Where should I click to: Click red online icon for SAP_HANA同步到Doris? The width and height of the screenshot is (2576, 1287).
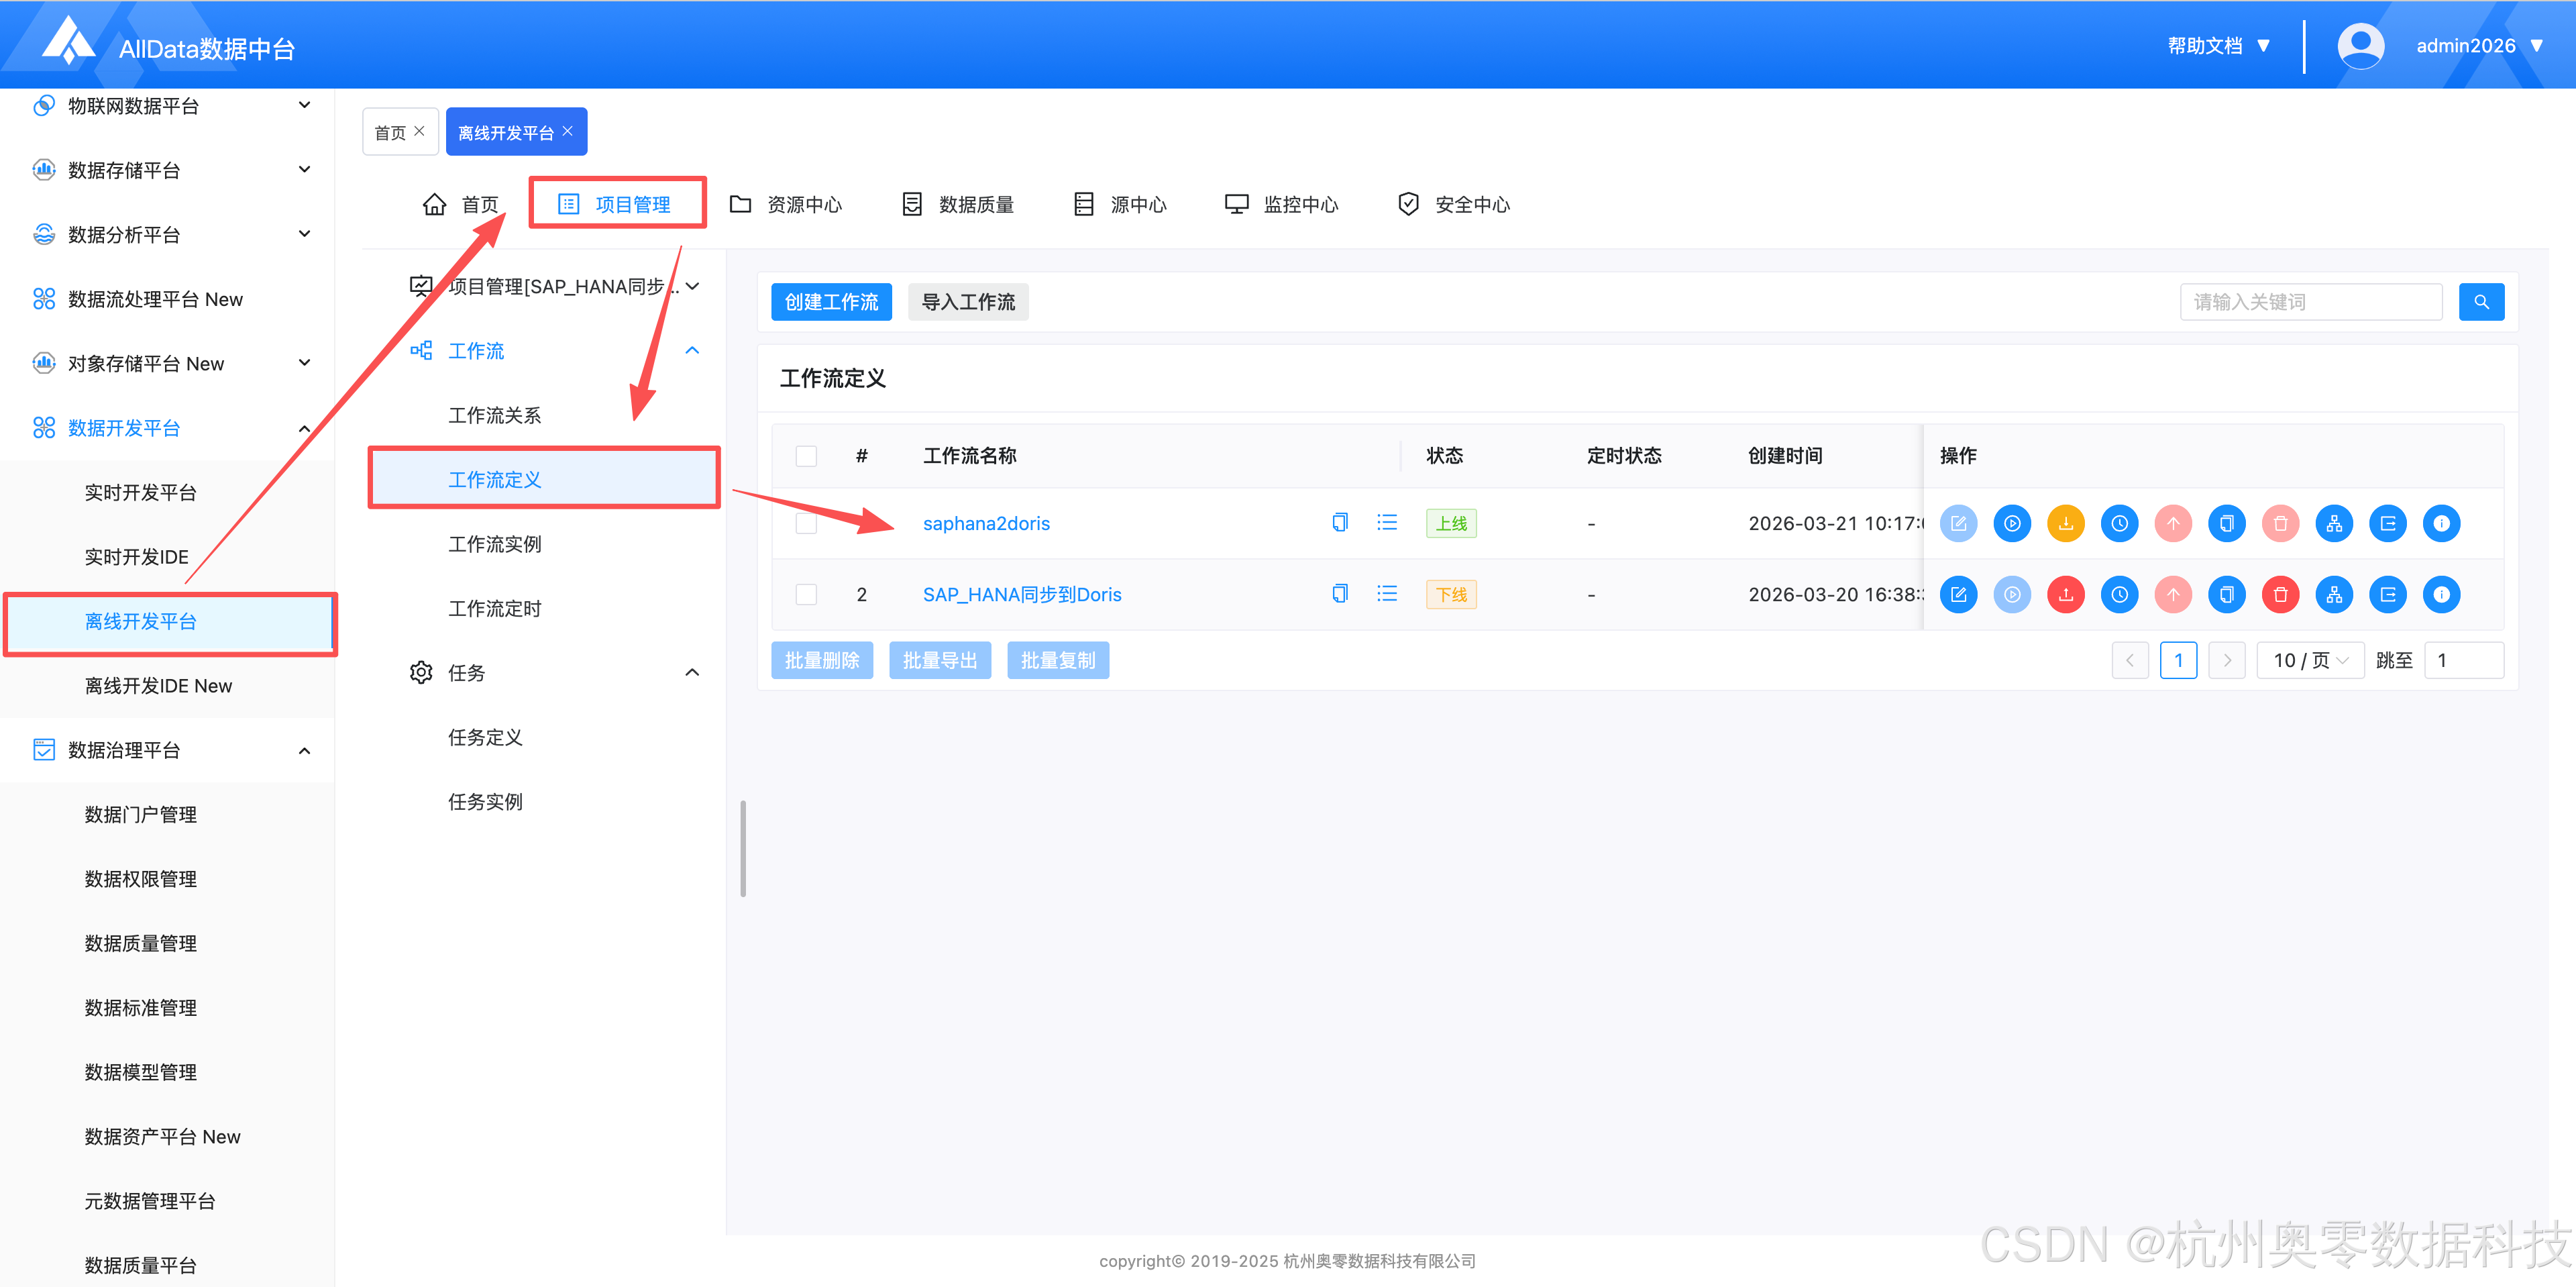(x=2066, y=594)
